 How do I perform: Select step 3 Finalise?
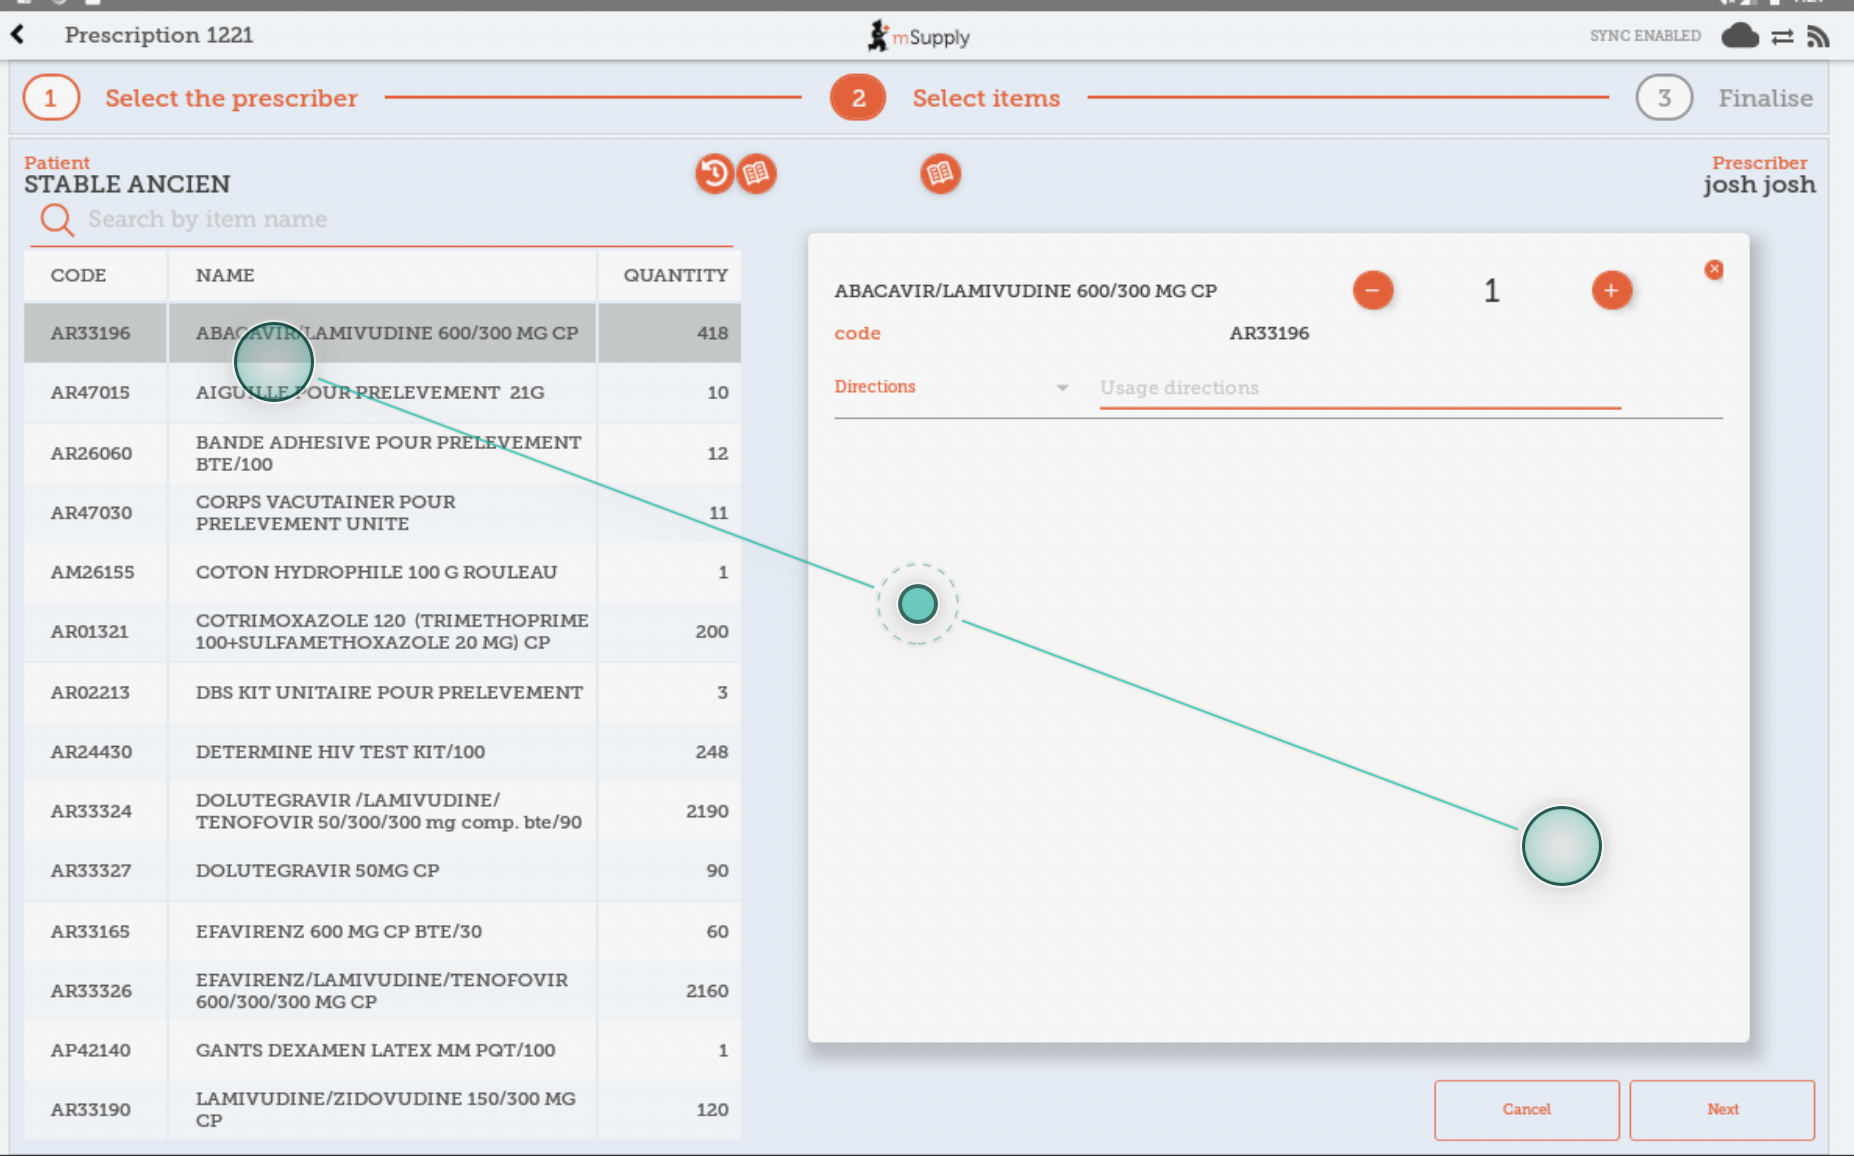1663,97
